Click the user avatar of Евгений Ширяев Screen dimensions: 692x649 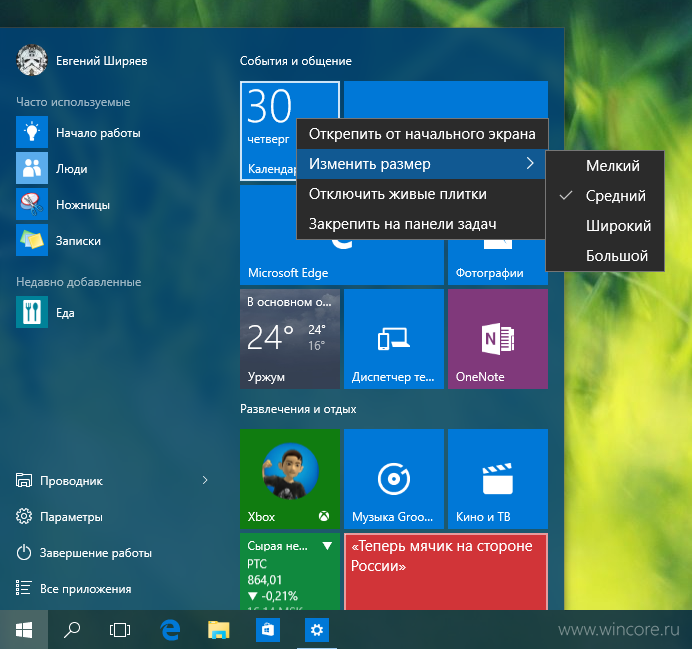click(32, 60)
